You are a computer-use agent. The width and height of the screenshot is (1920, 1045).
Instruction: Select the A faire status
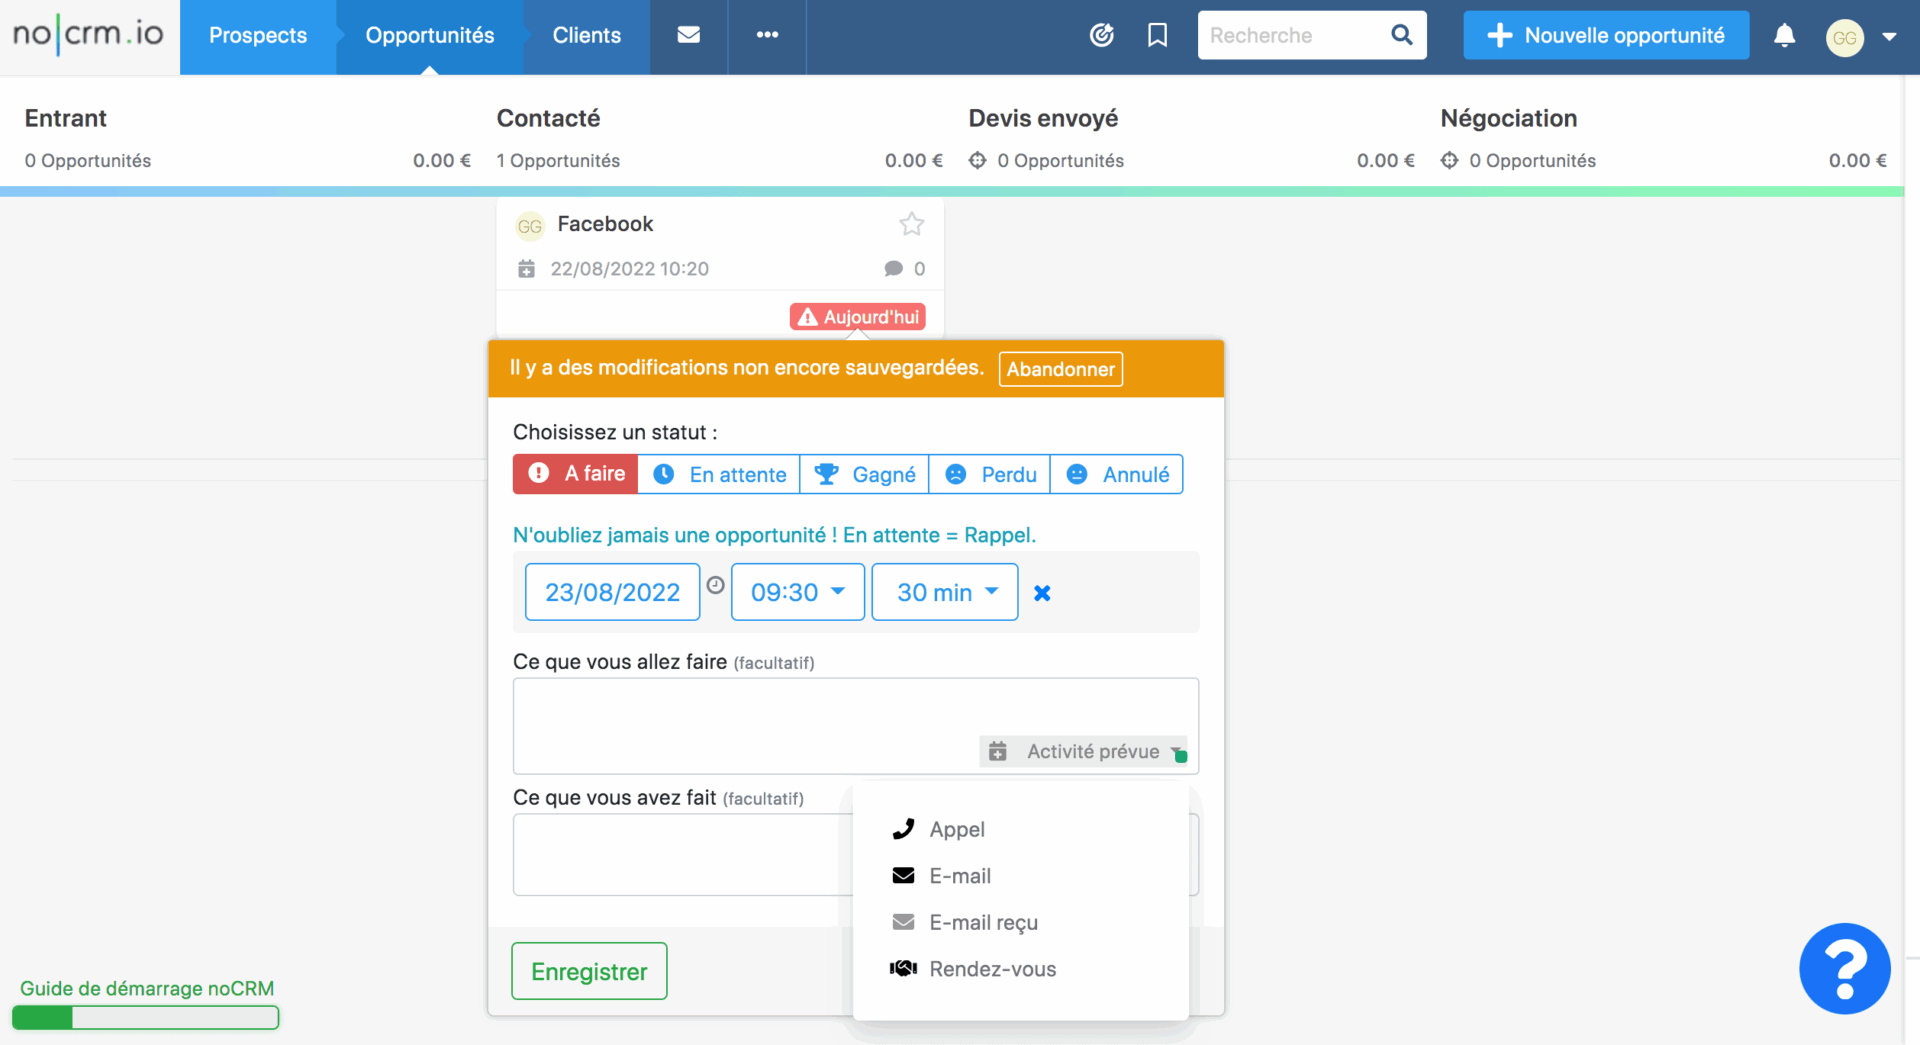(x=576, y=474)
